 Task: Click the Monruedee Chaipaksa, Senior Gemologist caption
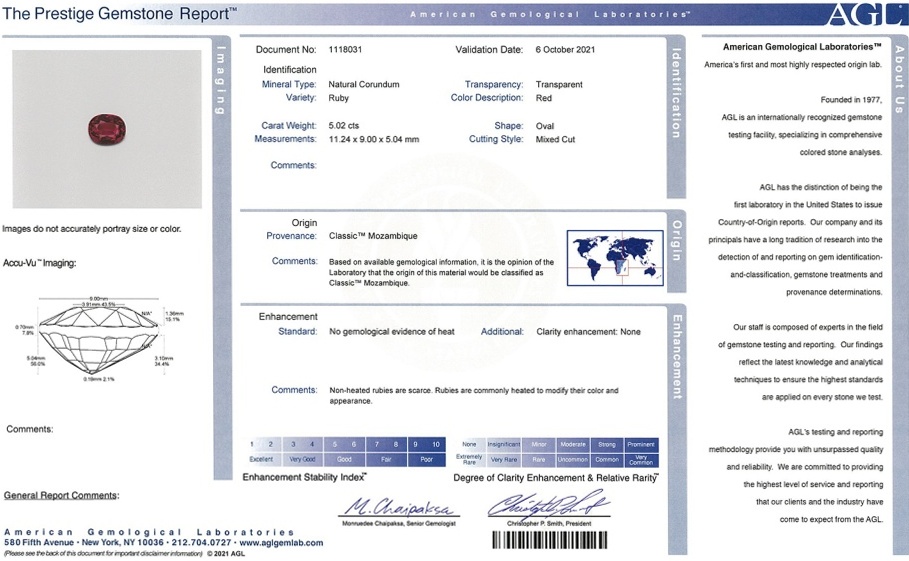point(399,523)
